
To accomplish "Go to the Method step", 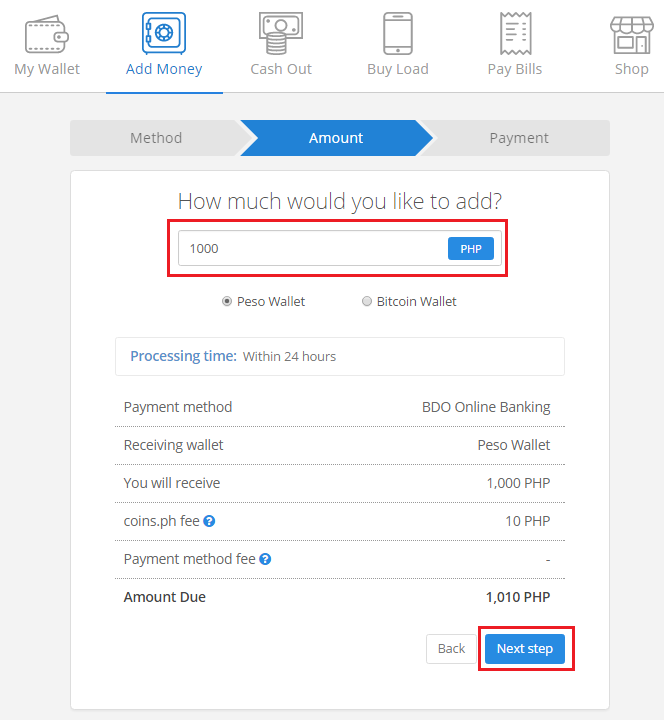I will [156, 138].
